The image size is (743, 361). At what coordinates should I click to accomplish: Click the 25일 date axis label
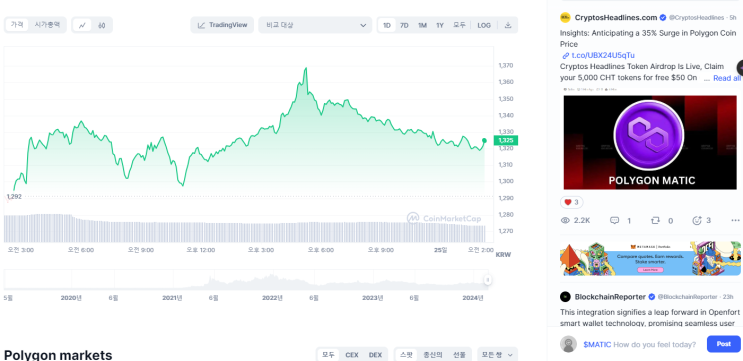coord(441,250)
